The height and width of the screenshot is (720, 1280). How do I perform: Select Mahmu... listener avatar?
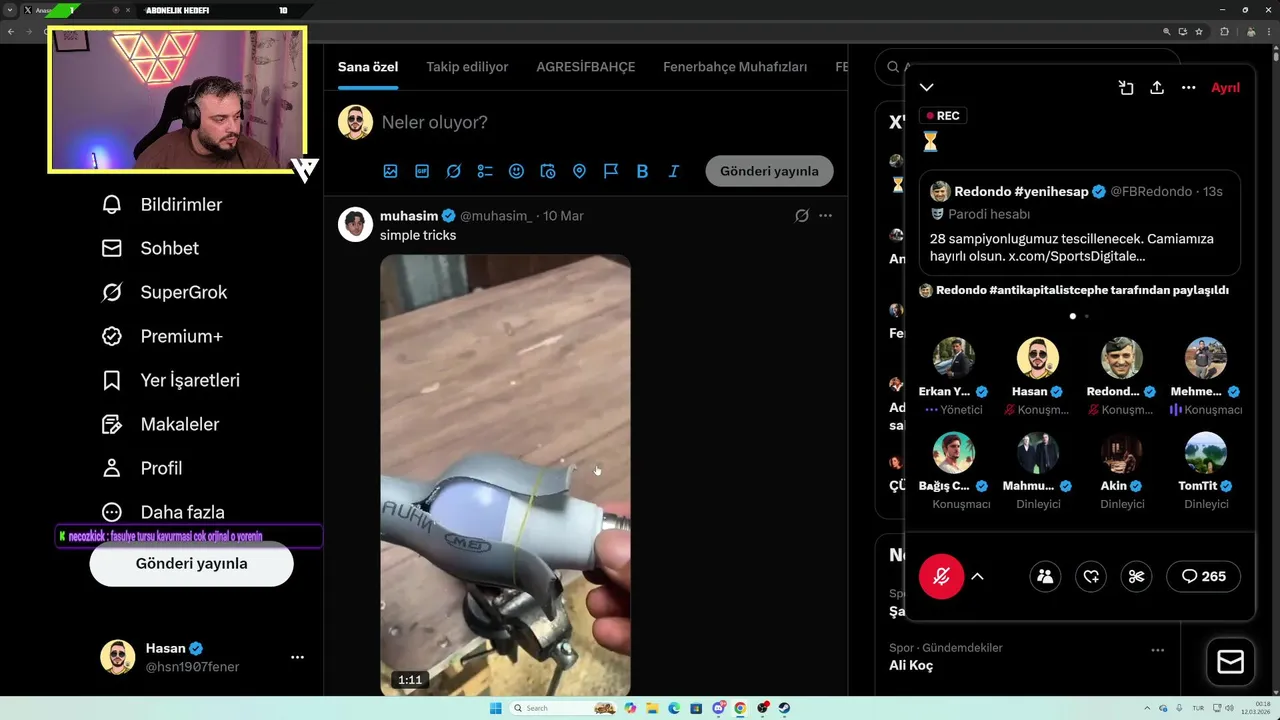click(x=1038, y=453)
